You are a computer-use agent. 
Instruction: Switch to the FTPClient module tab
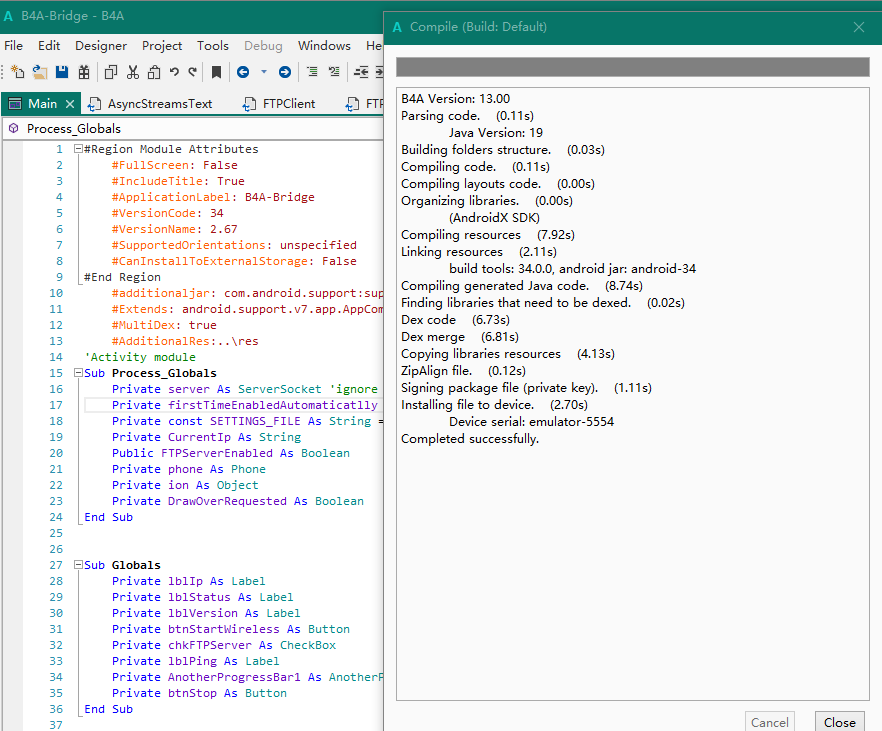click(x=288, y=104)
